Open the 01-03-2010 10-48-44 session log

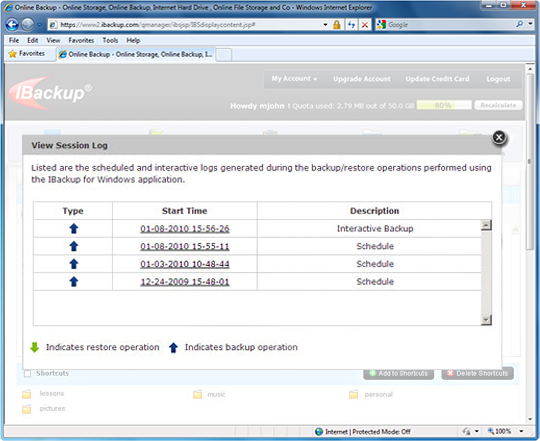(185, 264)
